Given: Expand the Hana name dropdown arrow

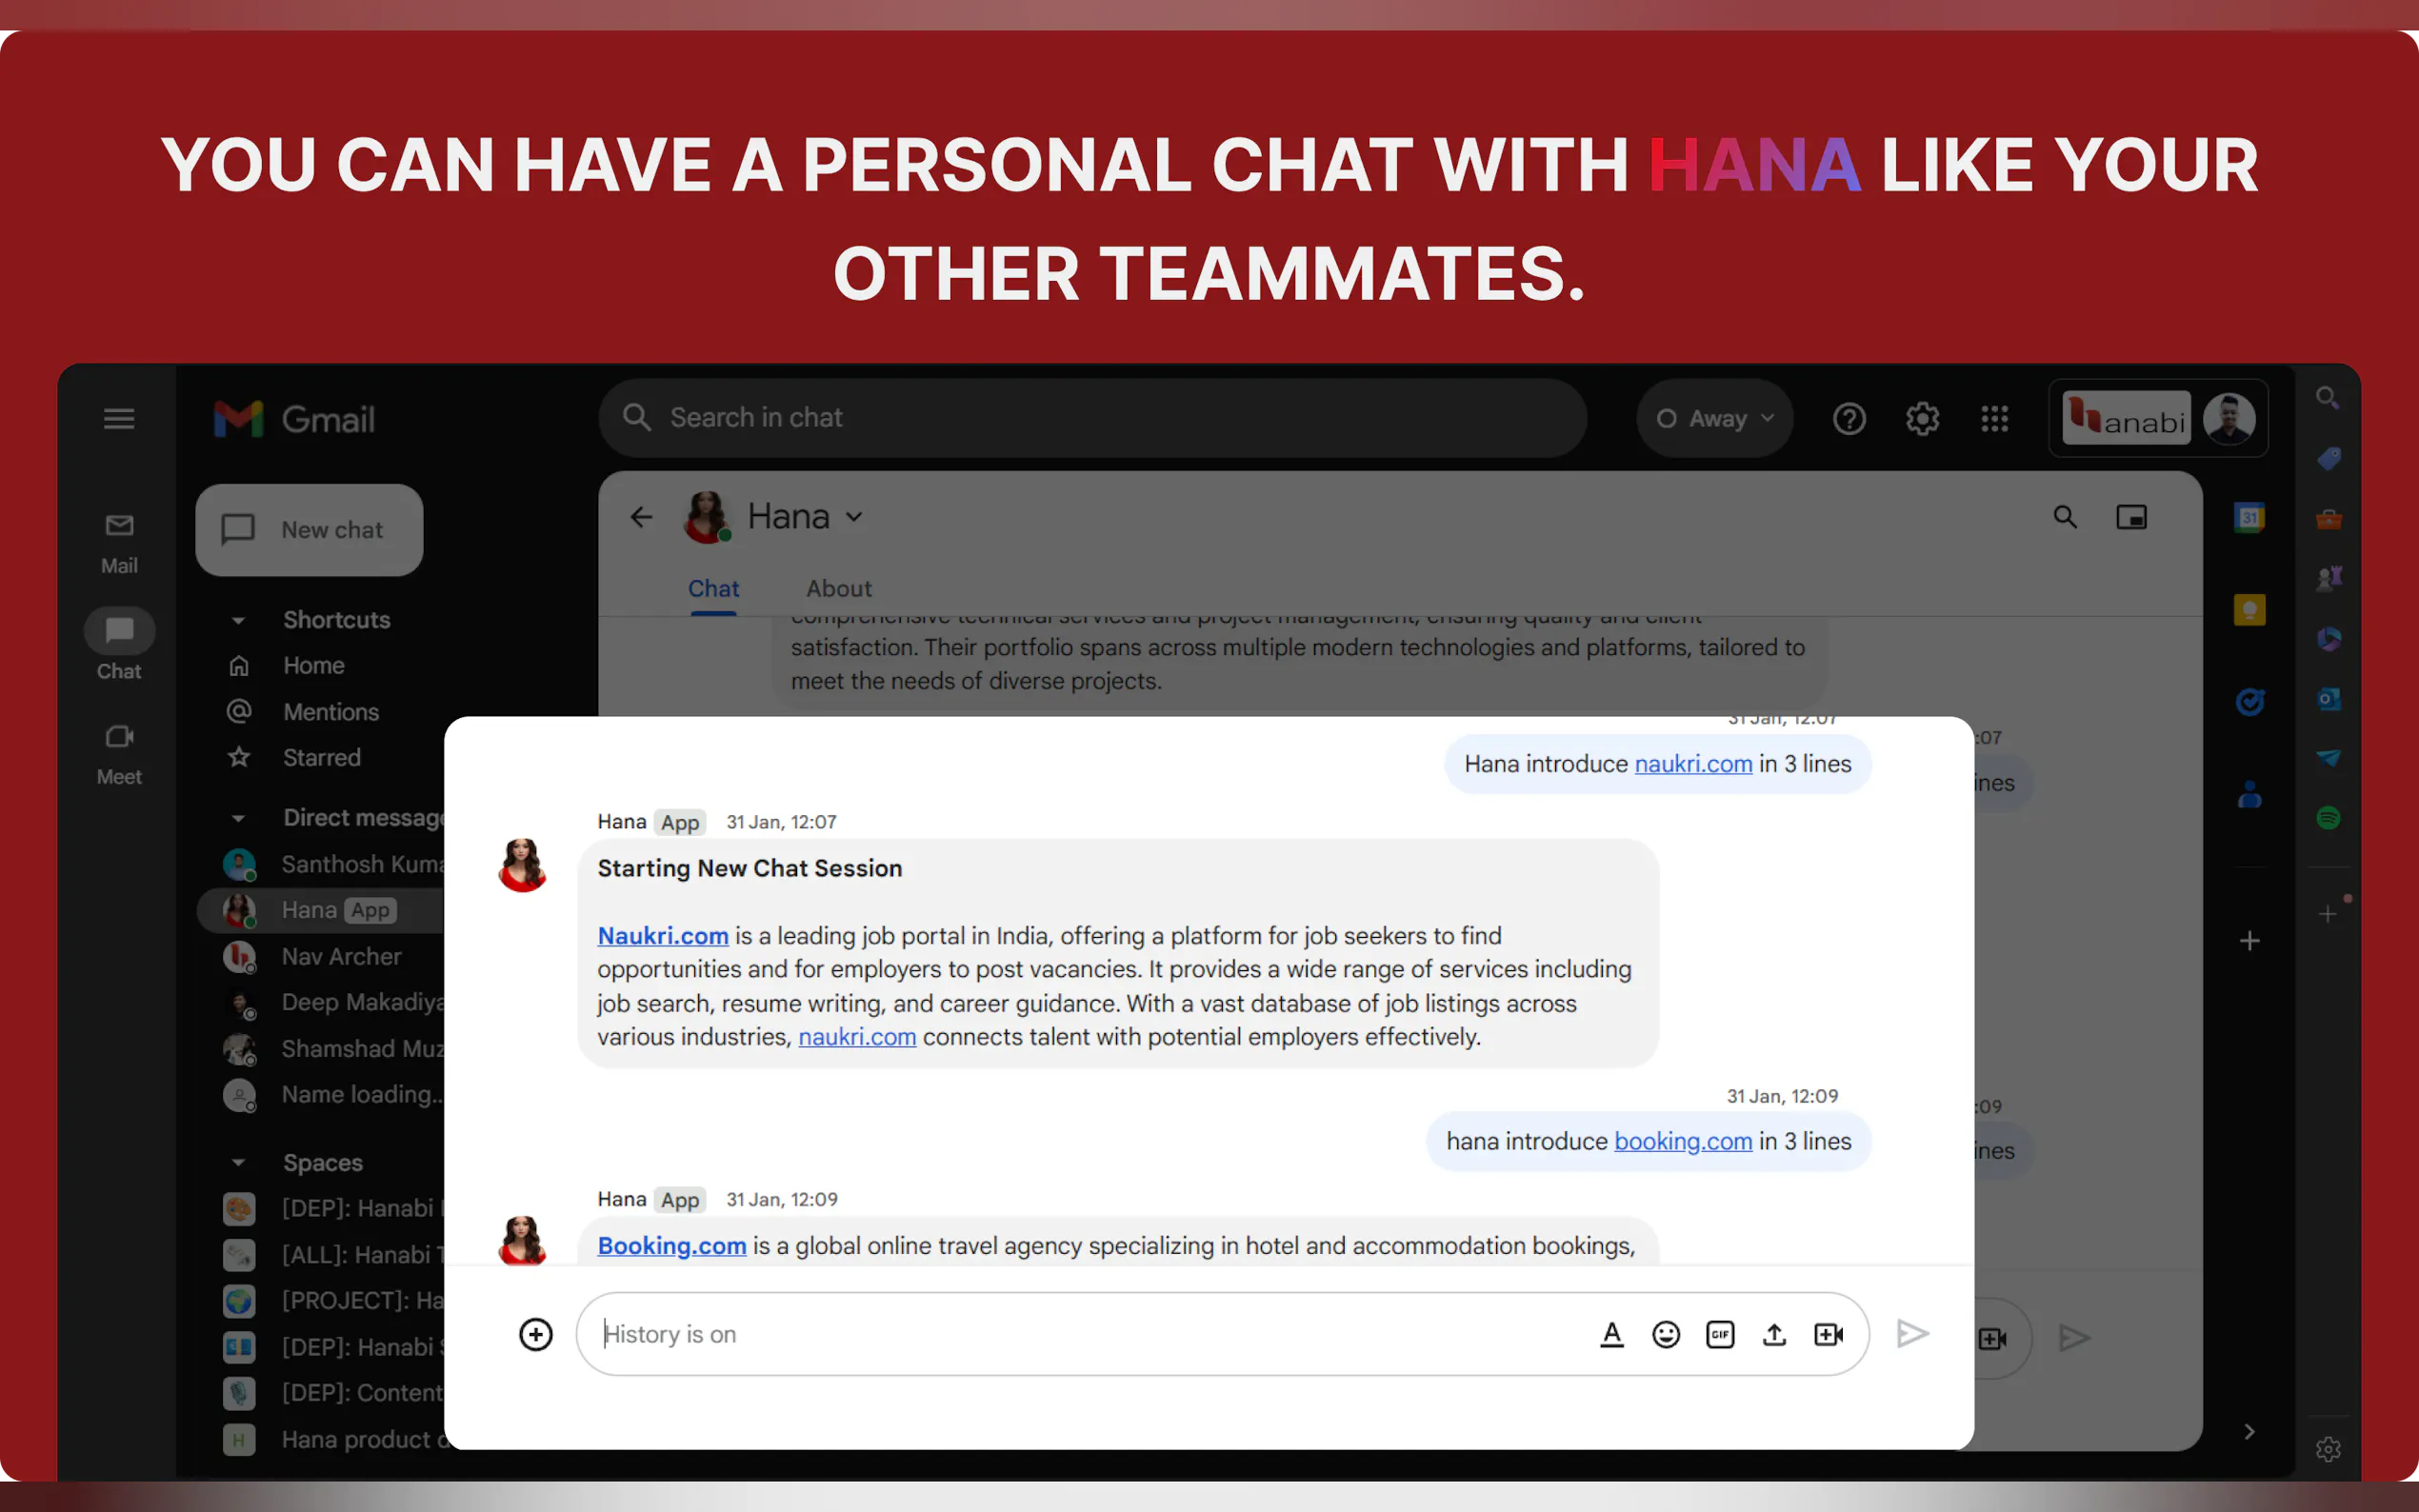Looking at the screenshot, I should click(854, 517).
